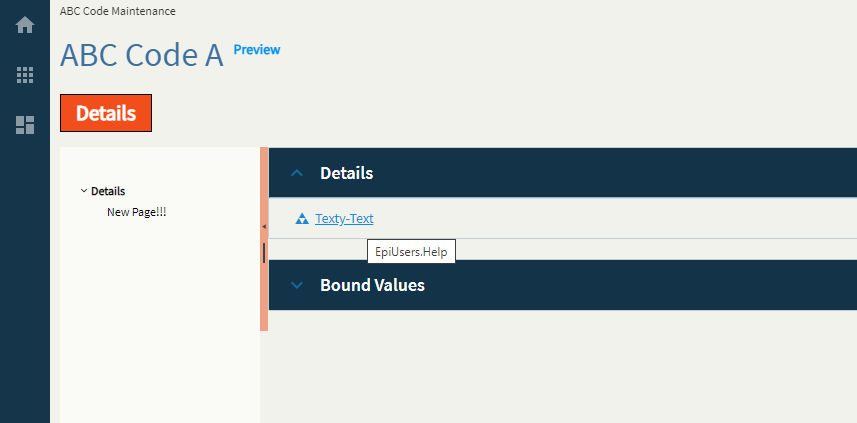Image resolution: width=857 pixels, height=423 pixels.
Task: Collapse the Details tree node arrow
Action: pyautogui.click(x=84, y=191)
